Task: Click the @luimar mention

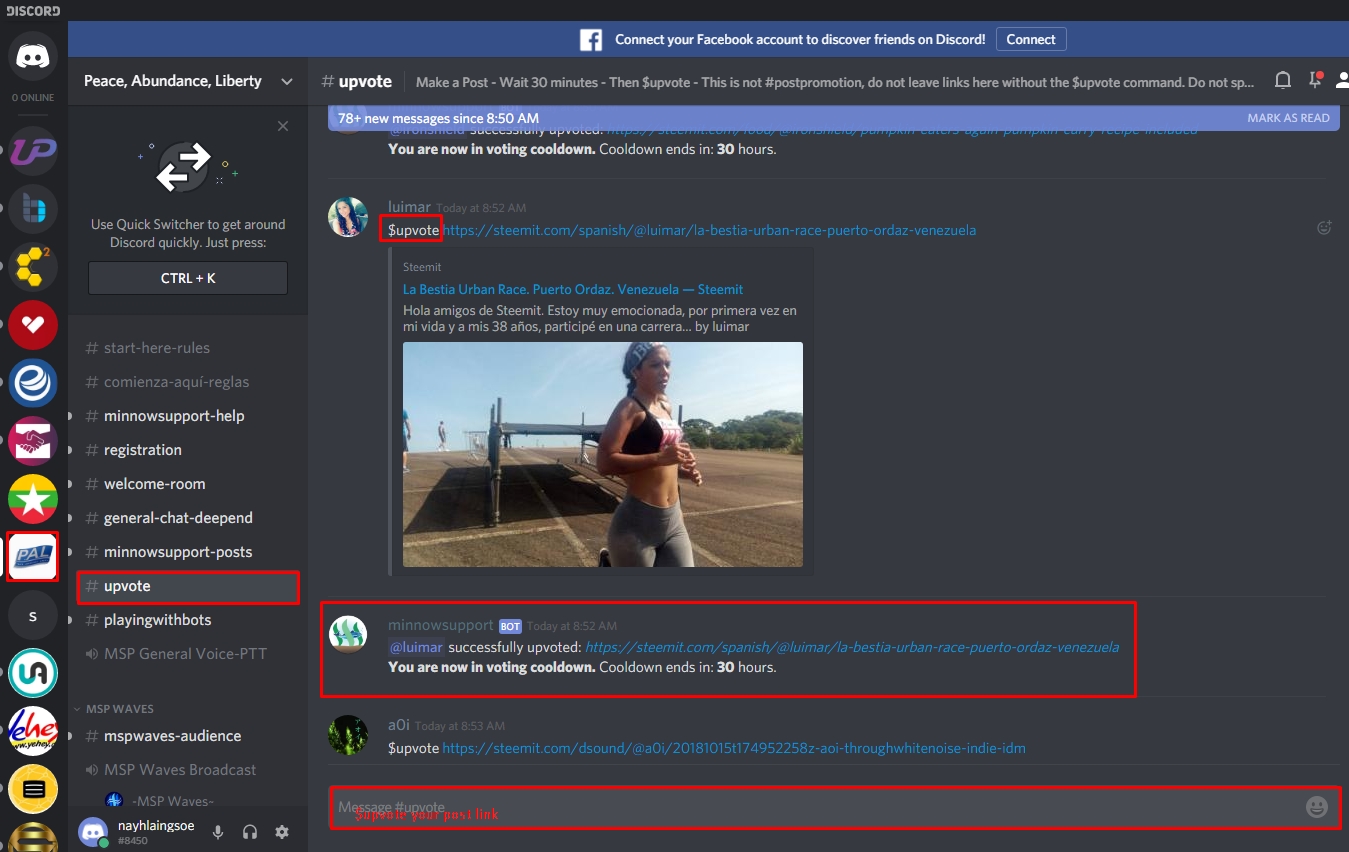Action: point(416,647)
